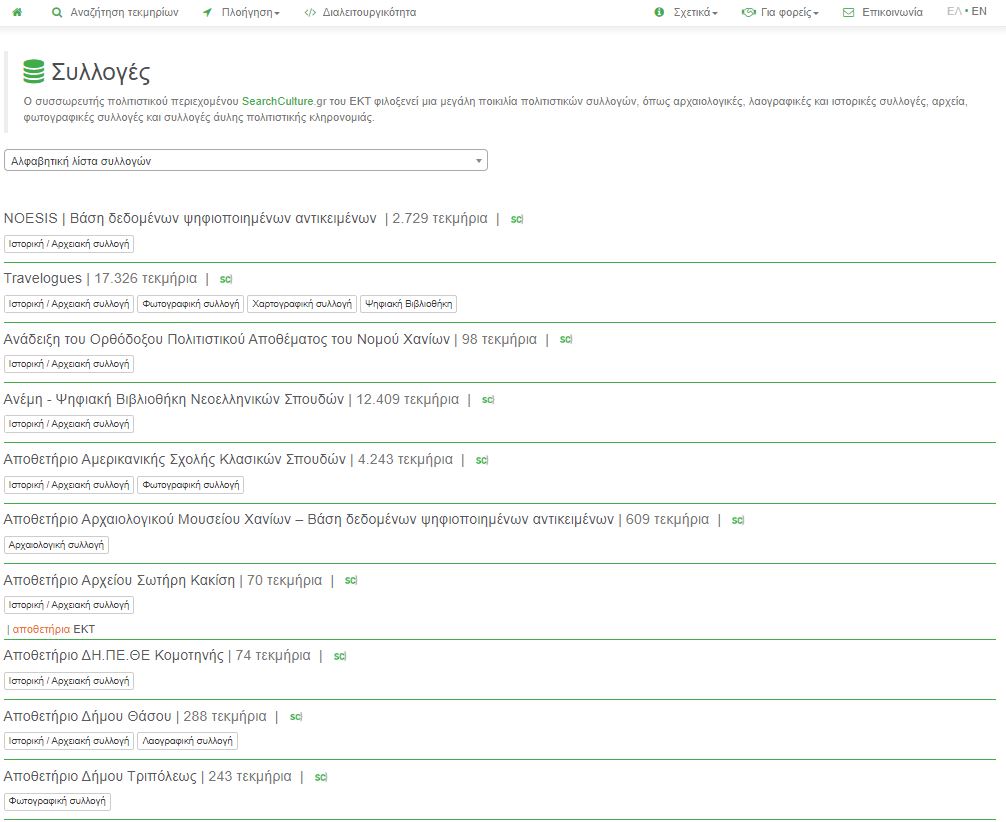The width and height of the screenshot is (1006, 822).
Task: Click sc icon next to Ανέμη collection
Action: tap(487, 400)
